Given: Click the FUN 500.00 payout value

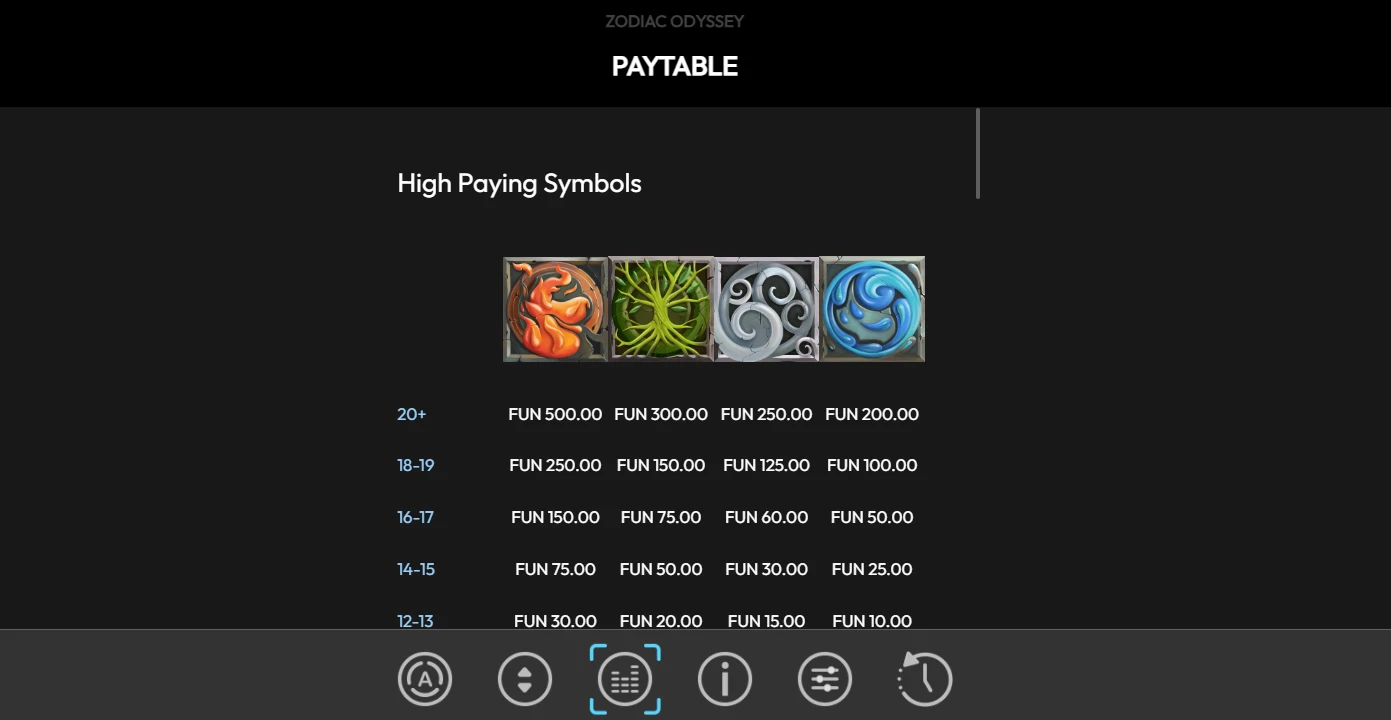Looking at the screenshot, I should pyautogui.click(x=555, y=414).
